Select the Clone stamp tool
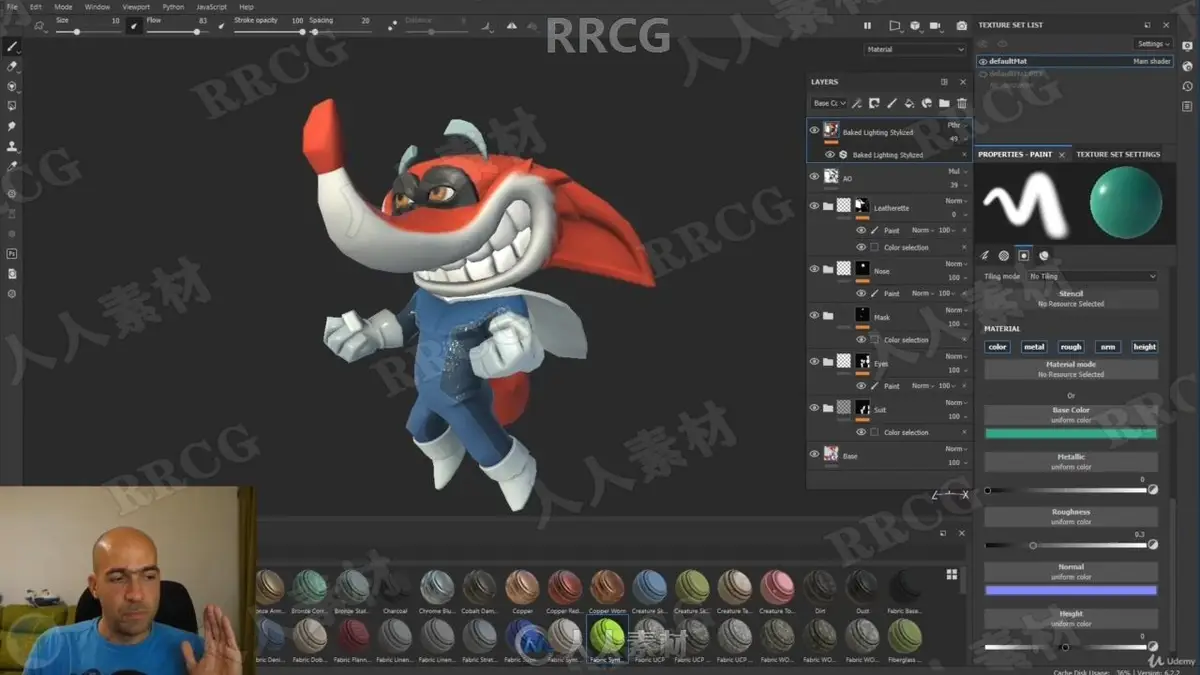 pyautogui.click(x=12, y=146)
